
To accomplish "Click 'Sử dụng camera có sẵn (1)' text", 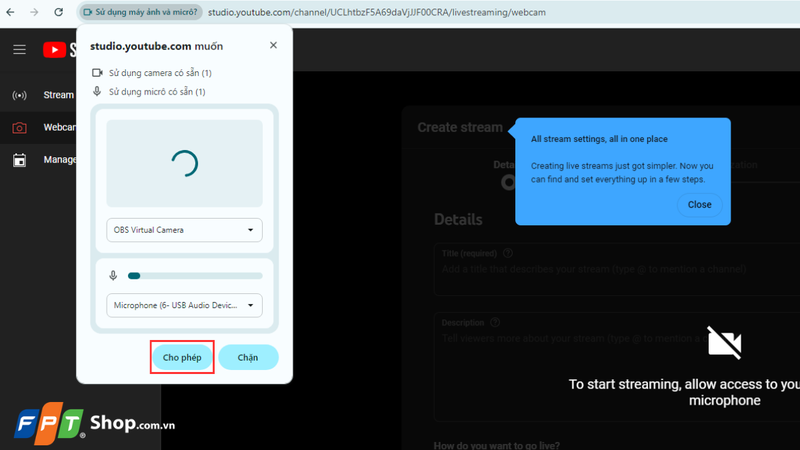I will pyautogui.click(x=160, y=73).
